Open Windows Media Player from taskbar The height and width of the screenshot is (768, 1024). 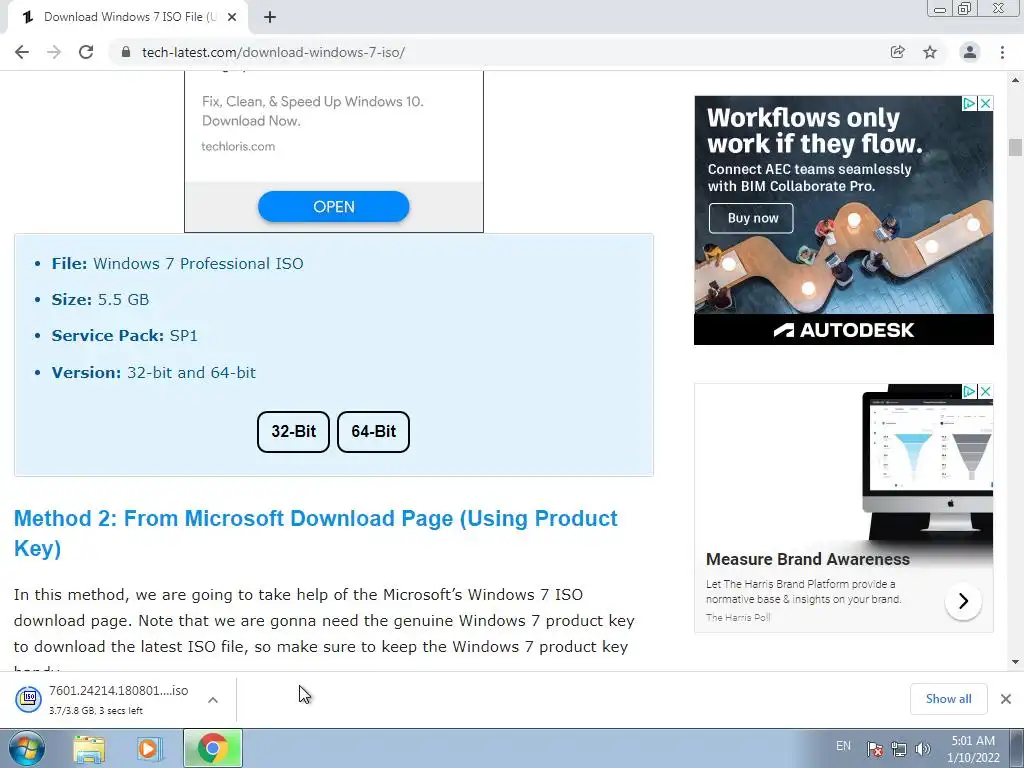pos(150,749)
